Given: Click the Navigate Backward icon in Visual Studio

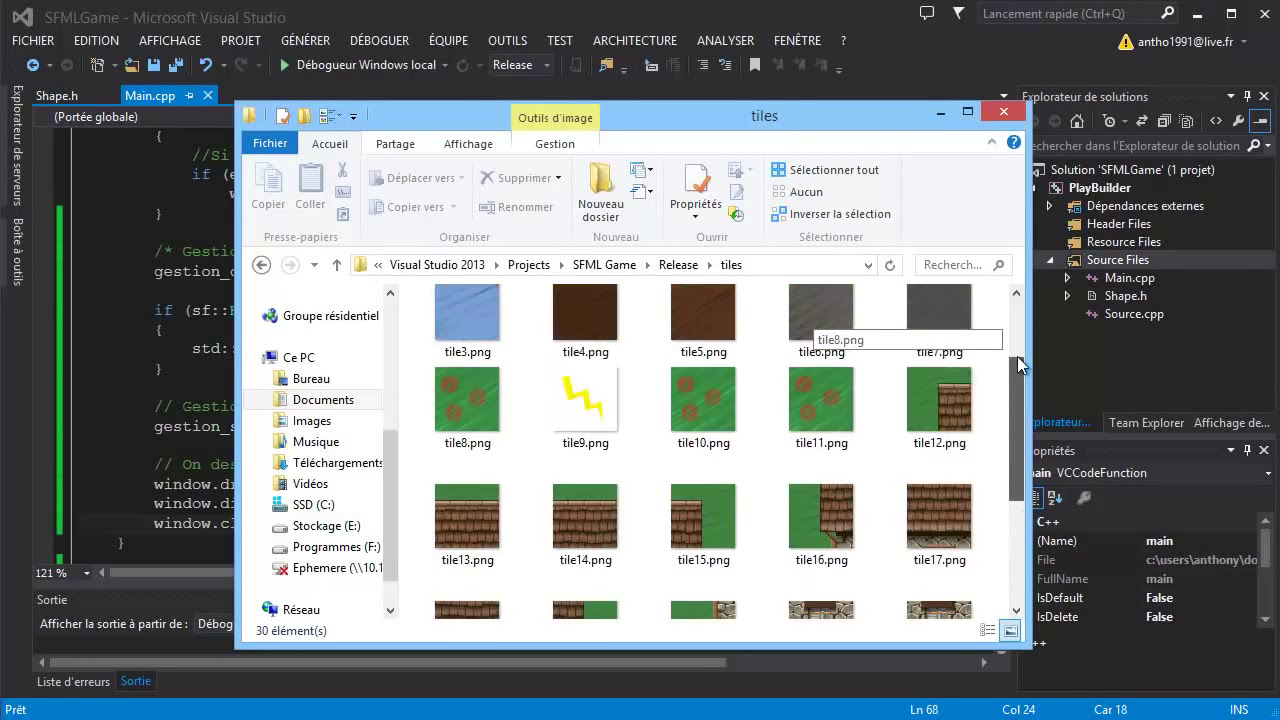Looking at the screenshot, I should pyautogui.click(x=33, y=65).
